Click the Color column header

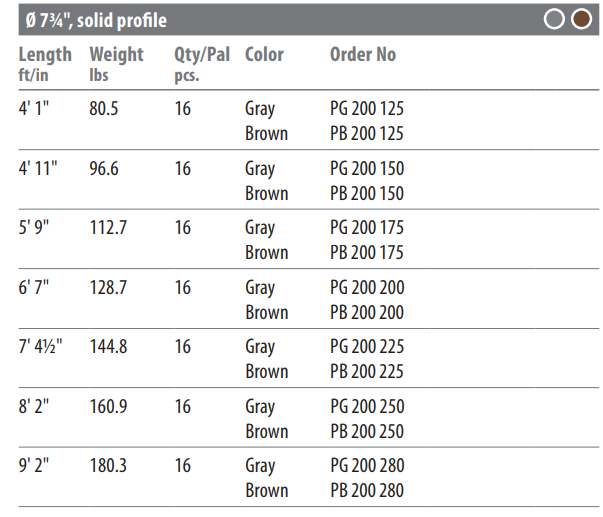pyautogui.click(x=265, y=54)
